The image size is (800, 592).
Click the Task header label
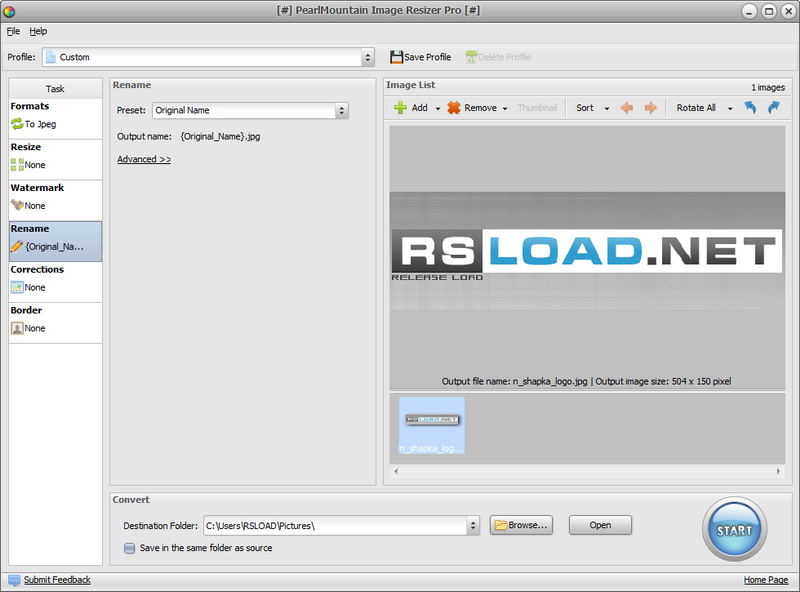55,89
